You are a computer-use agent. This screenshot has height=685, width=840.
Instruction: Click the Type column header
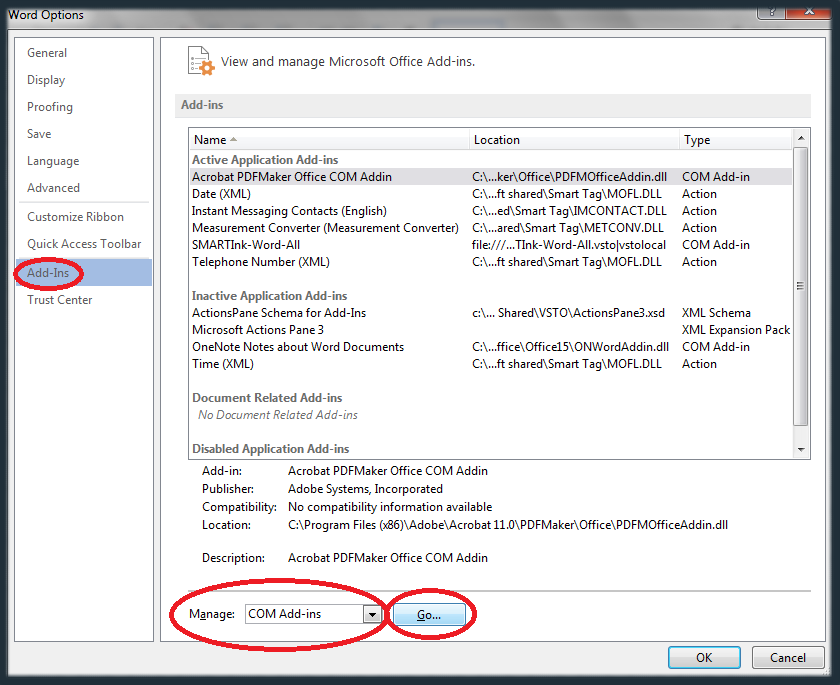(x=697, y=140)
